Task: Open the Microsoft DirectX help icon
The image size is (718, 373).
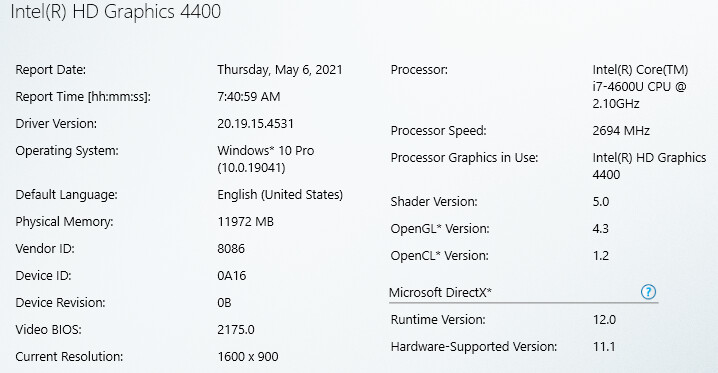Action: (648, 292)
